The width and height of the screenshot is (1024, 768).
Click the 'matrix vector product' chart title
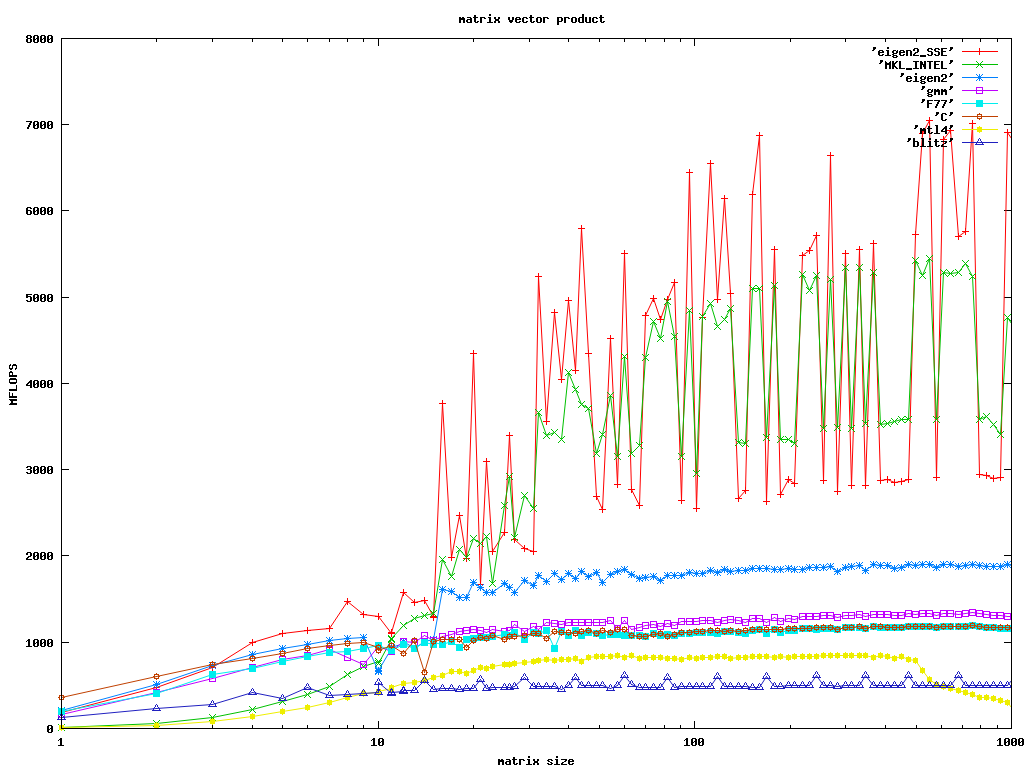pyautogui.click(x=531, y=19)
